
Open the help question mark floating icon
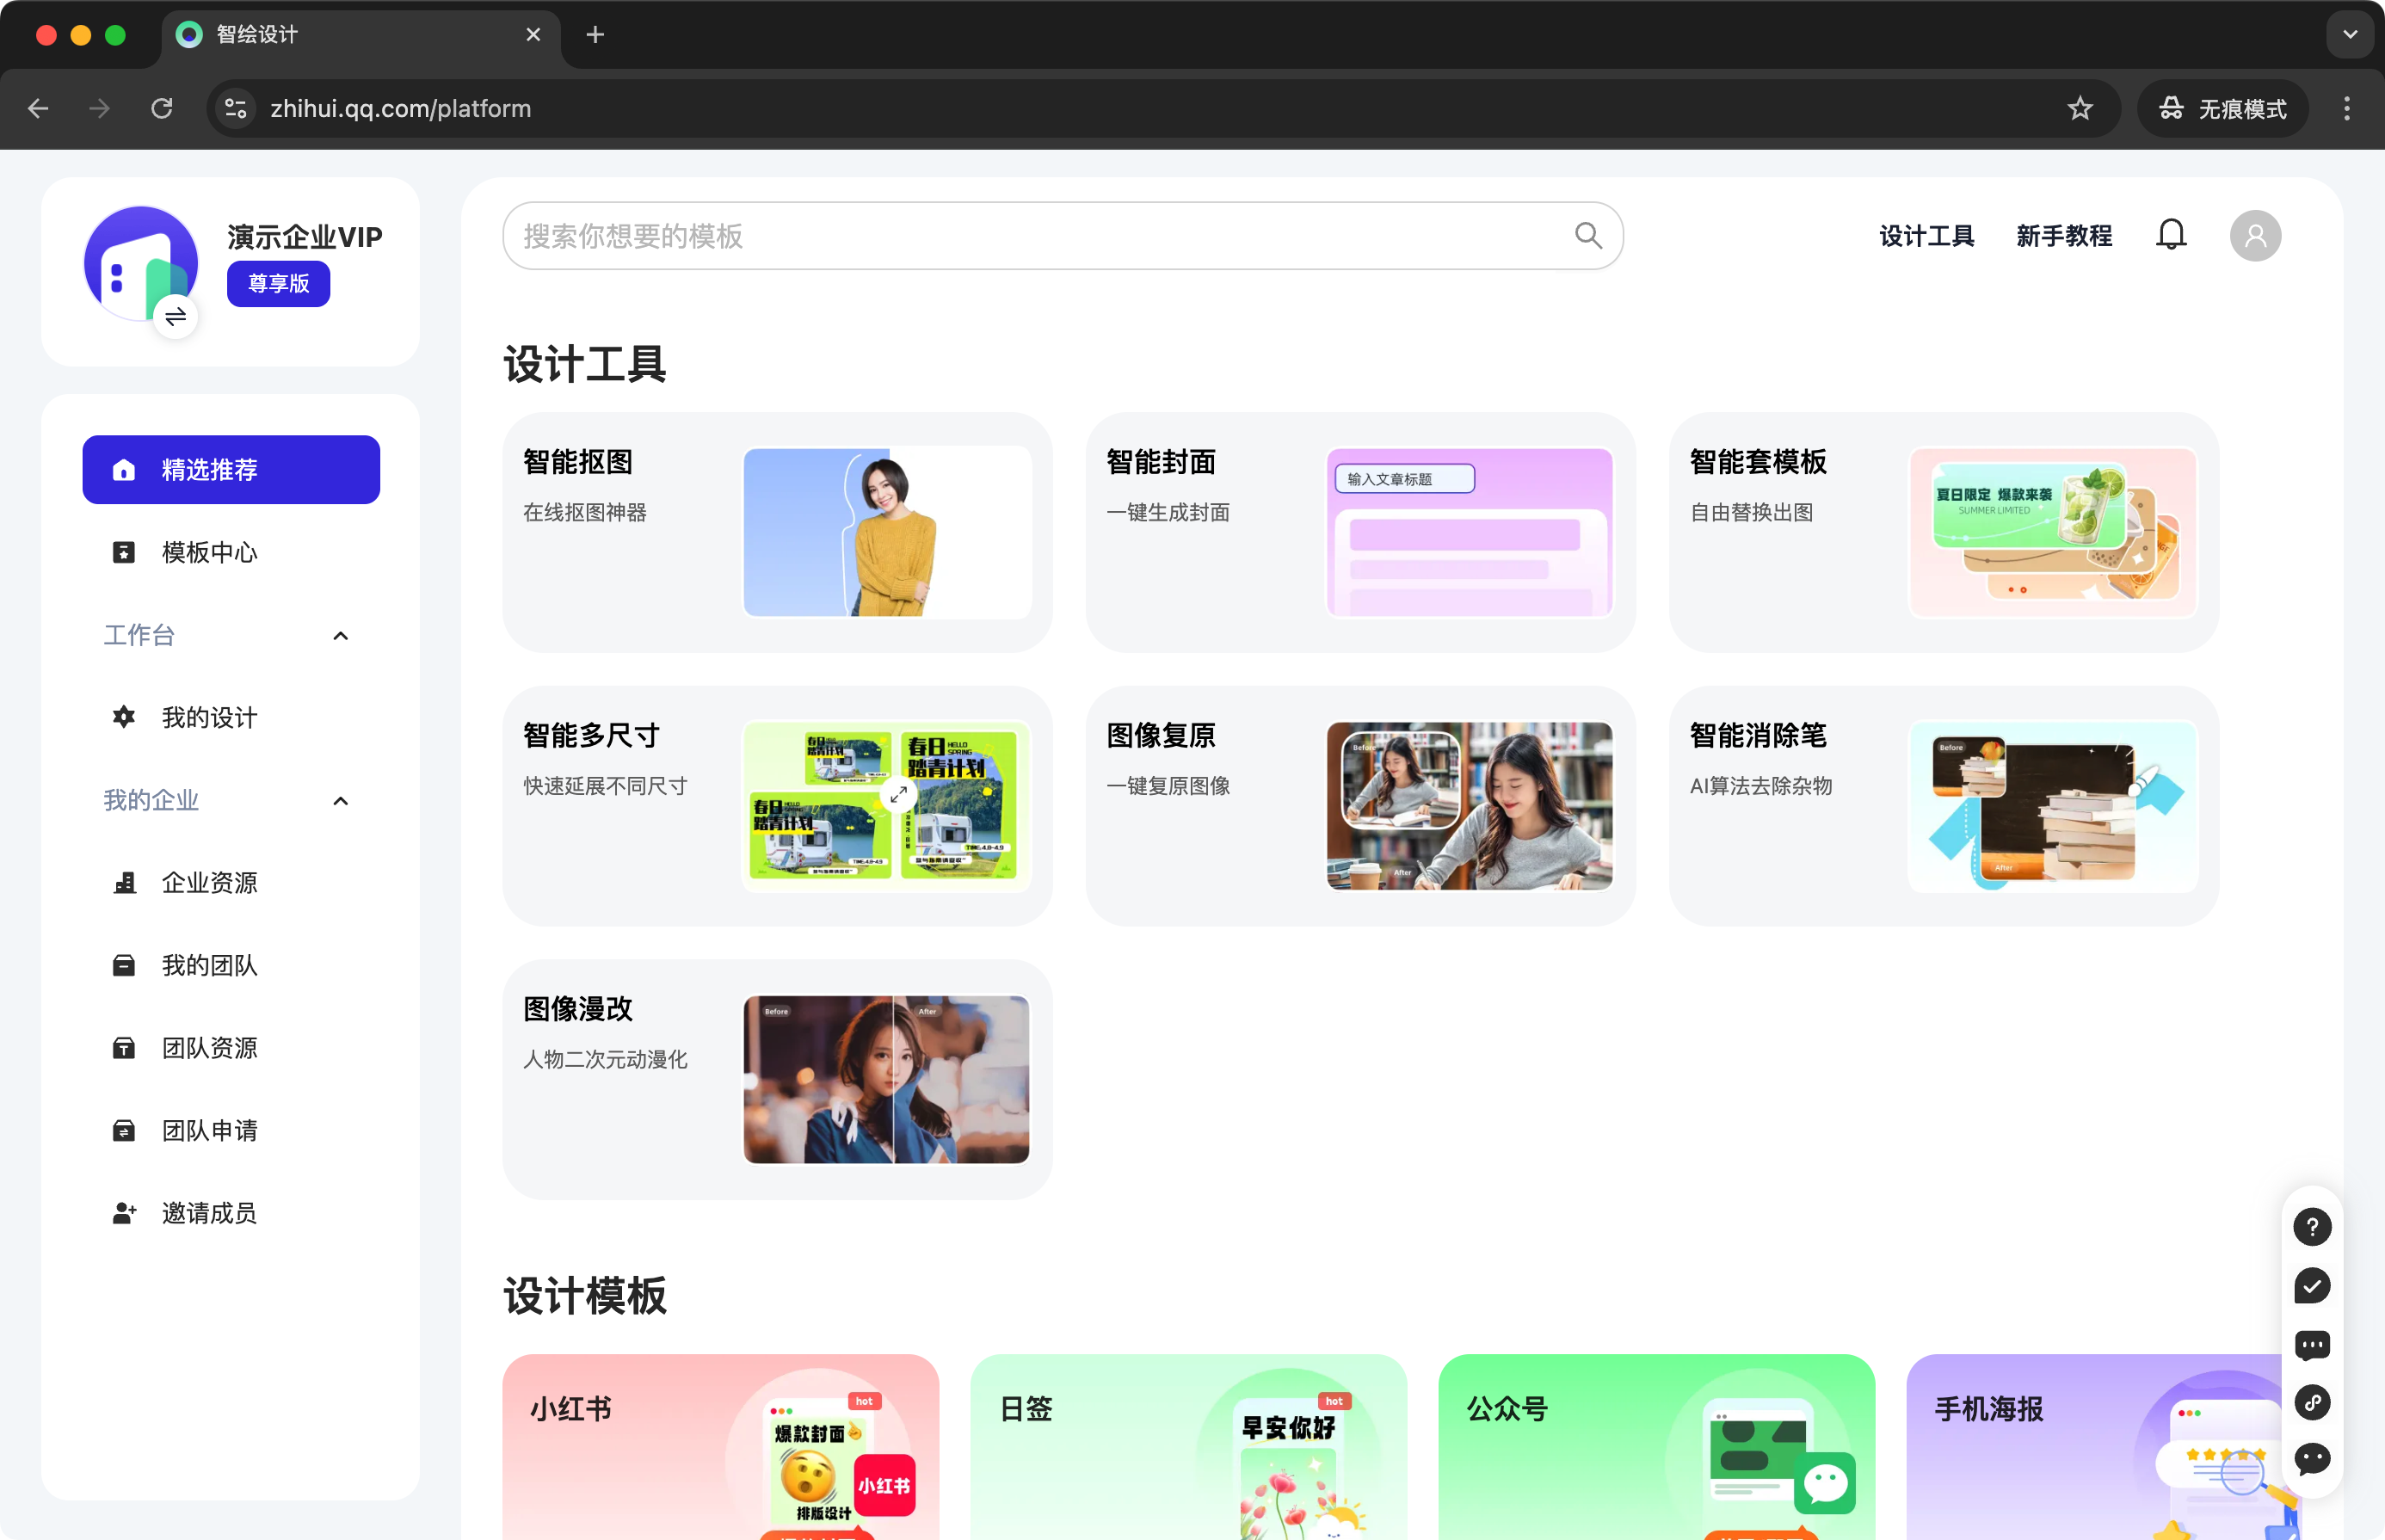[x=2311, y=1227]
